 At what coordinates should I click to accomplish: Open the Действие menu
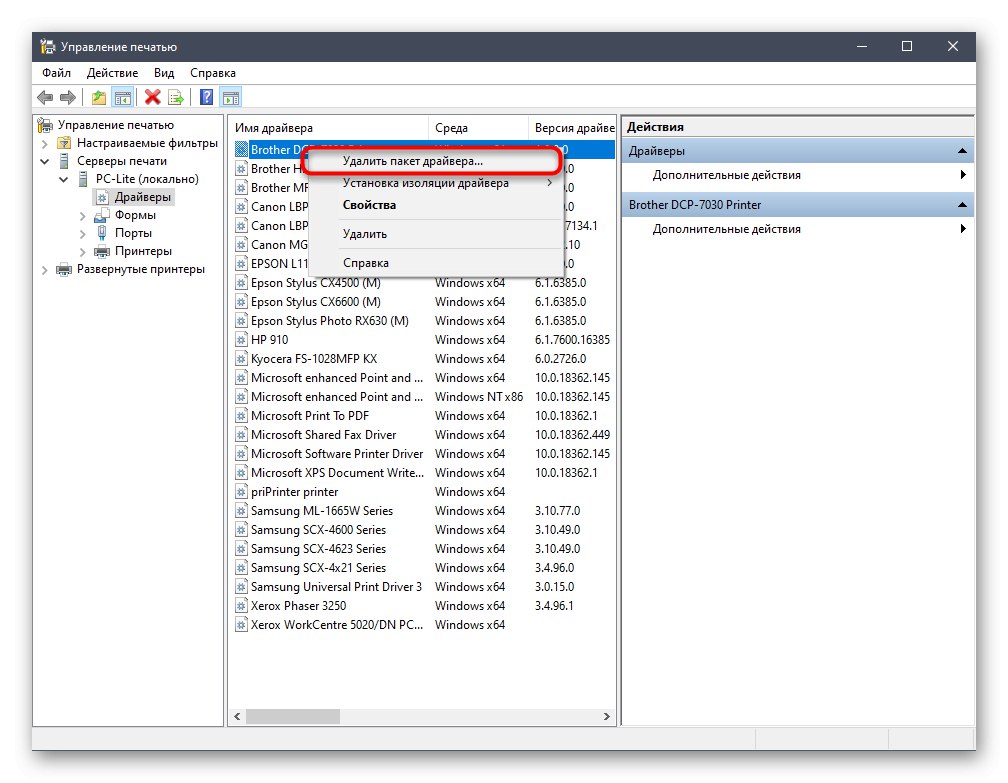112,73
